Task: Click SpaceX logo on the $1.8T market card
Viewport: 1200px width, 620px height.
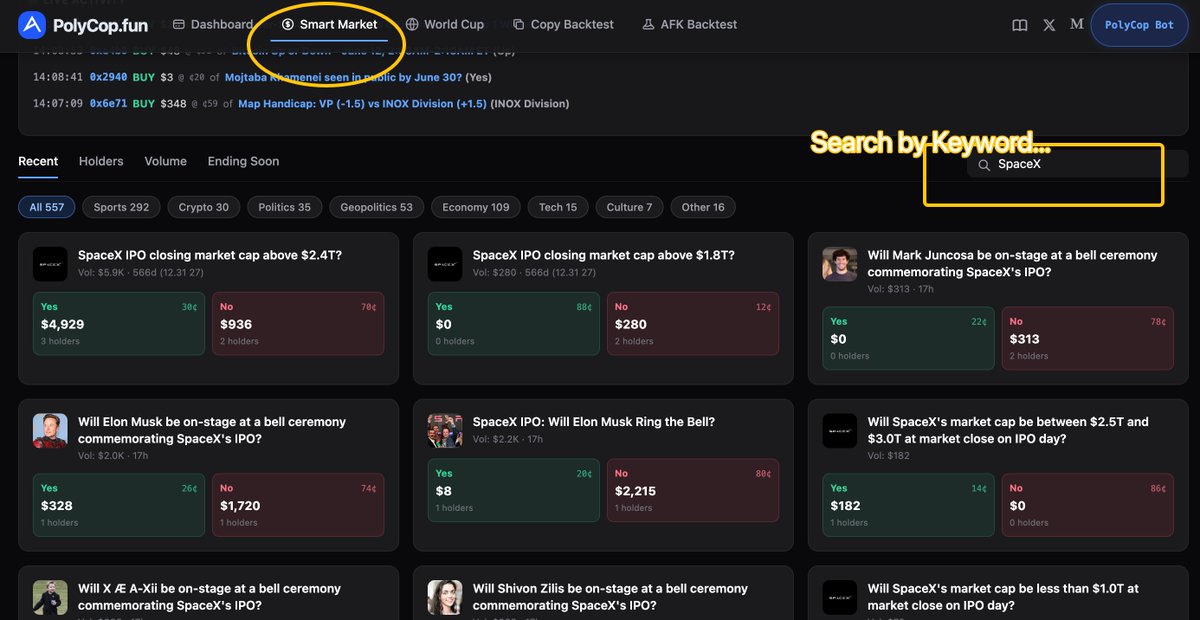Action: [445, 264]
